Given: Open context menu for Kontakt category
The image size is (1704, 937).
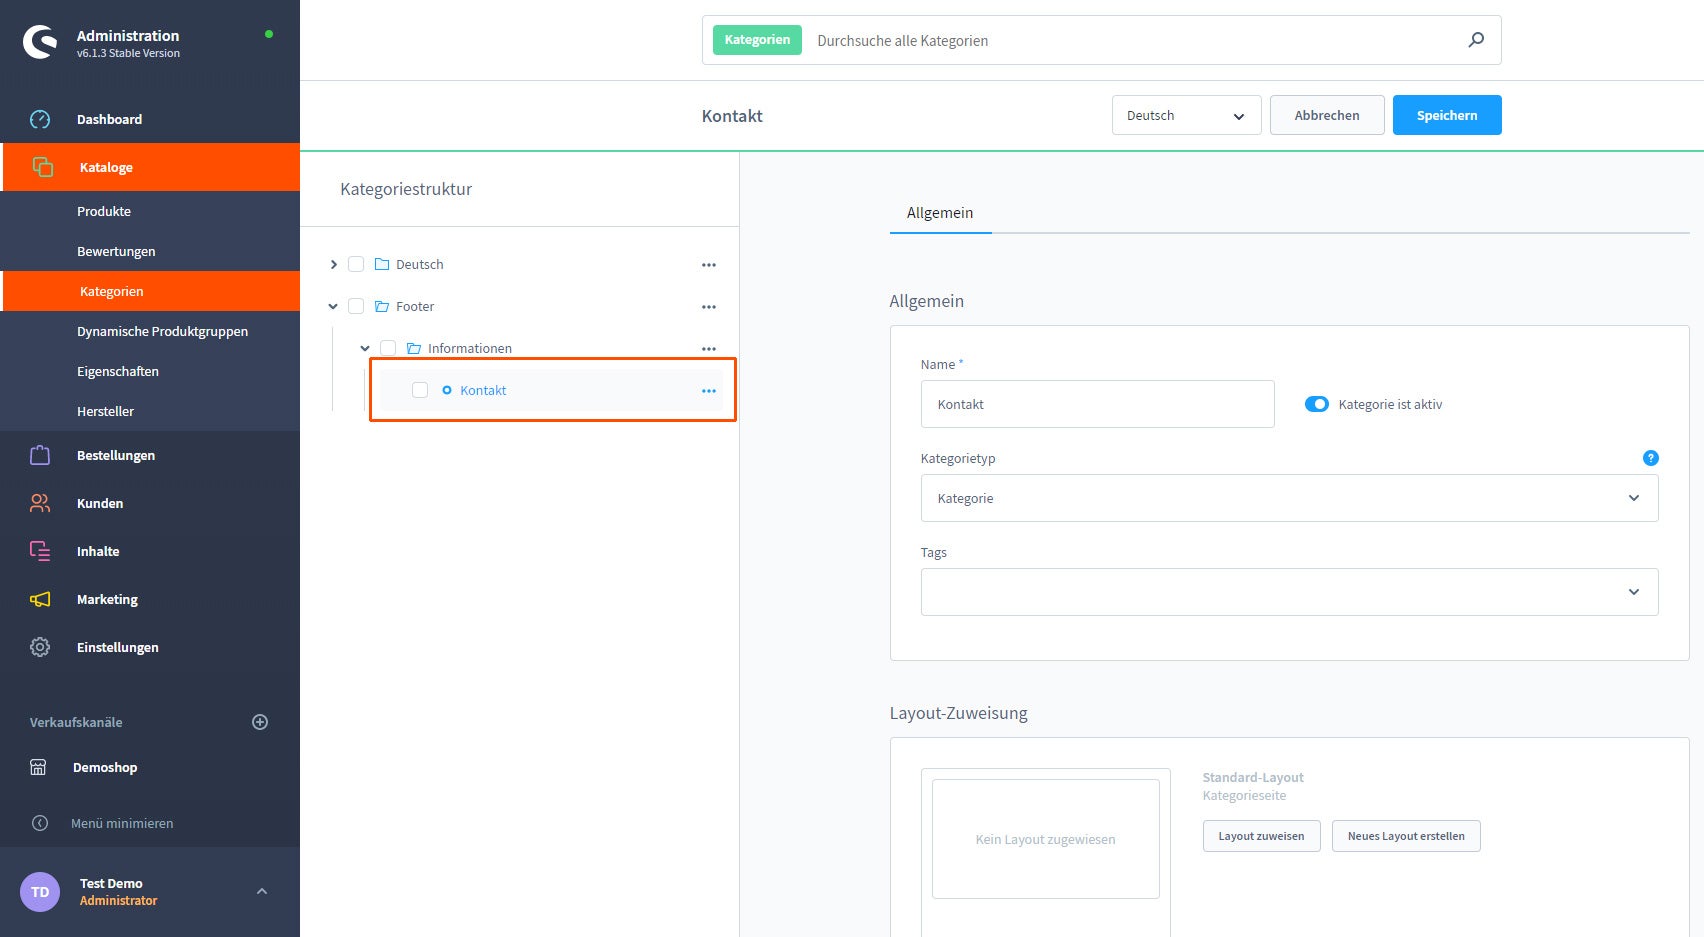Looking at the screenshot, I should [709, 391].
